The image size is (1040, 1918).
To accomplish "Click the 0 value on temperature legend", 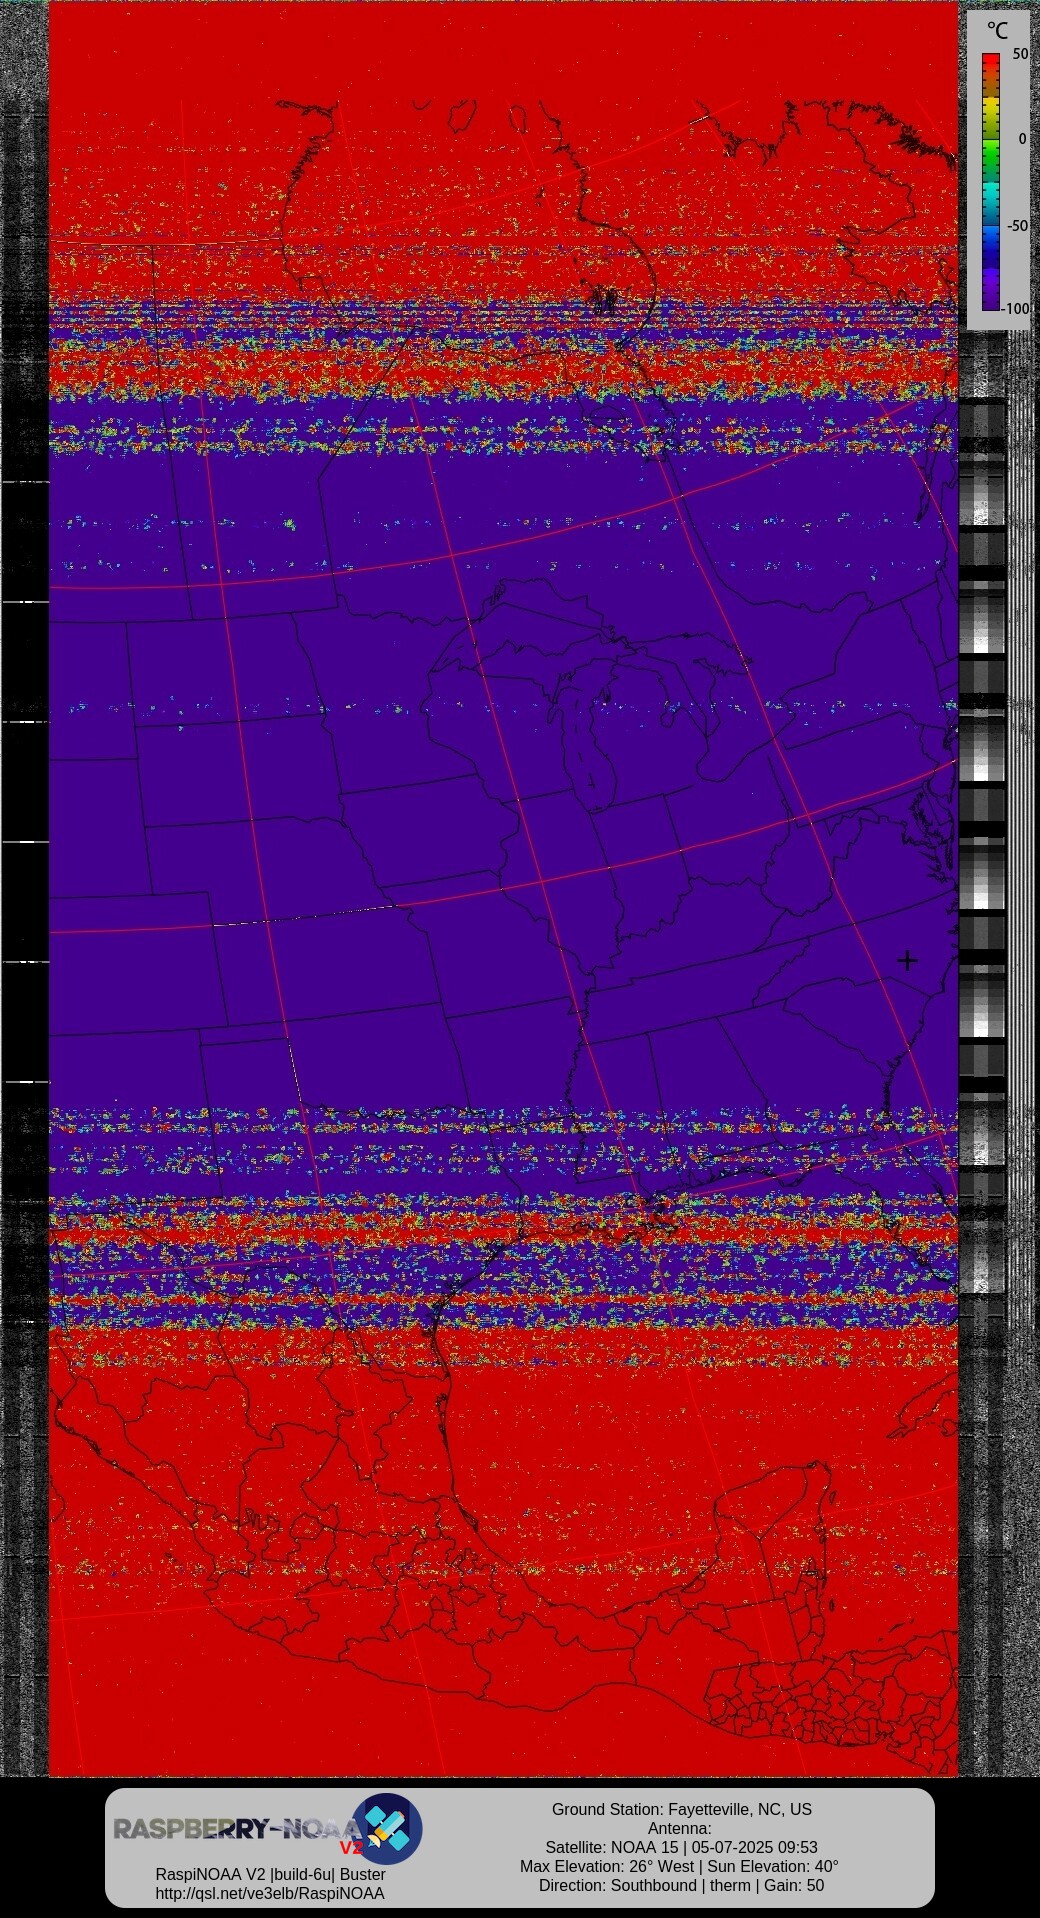I will pyautogui.click(x=1022, y=139).
